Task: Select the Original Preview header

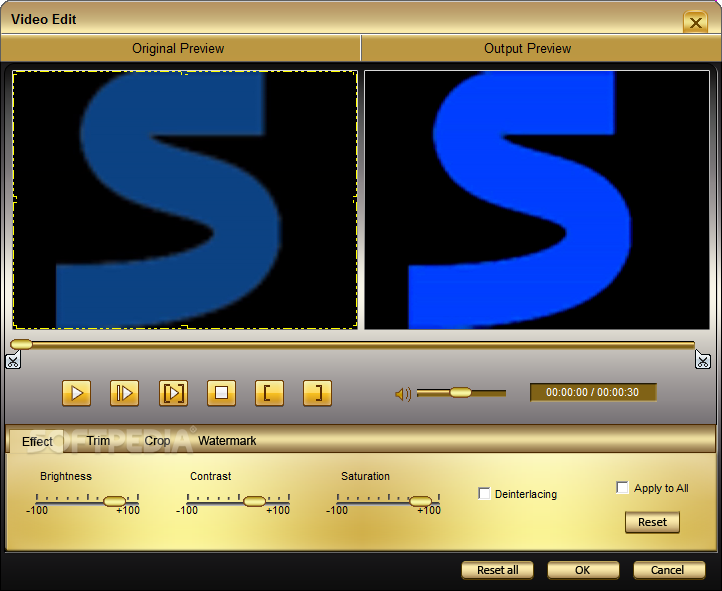Action: click(x=180, y=48)
